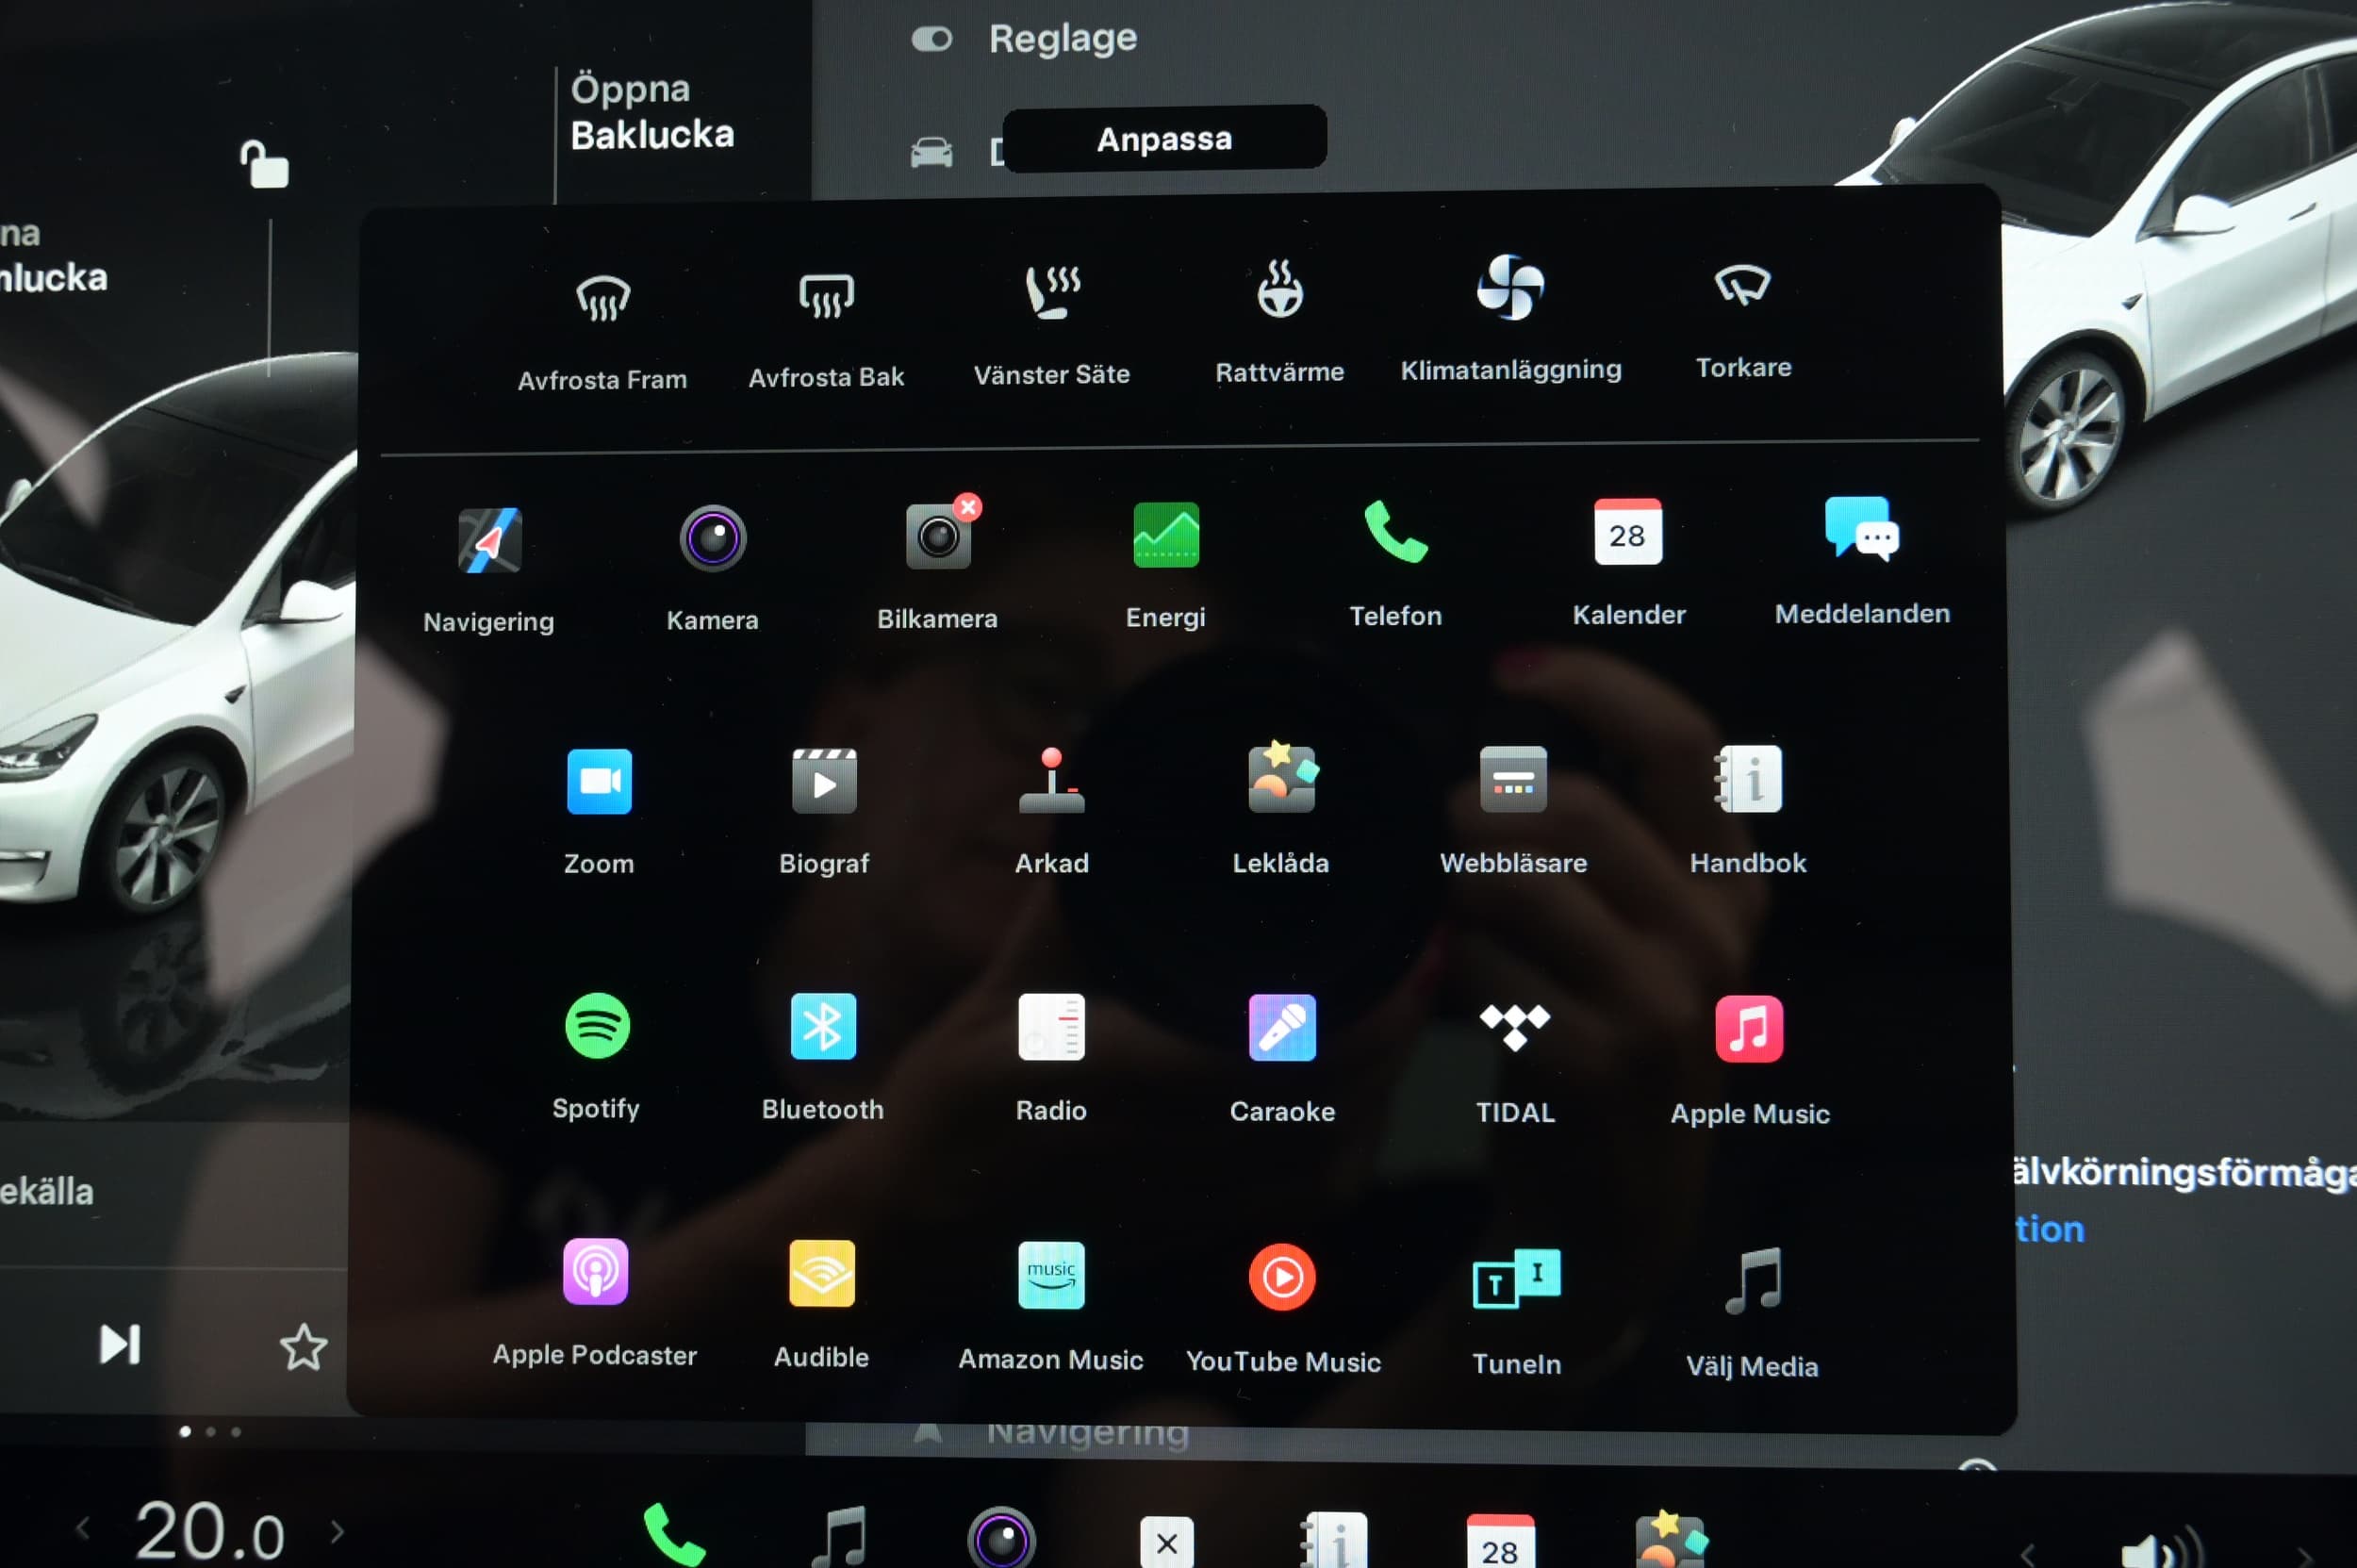Open the Energi app
This screenshot has width=2357, height=1568.
tap(1165, 566)
